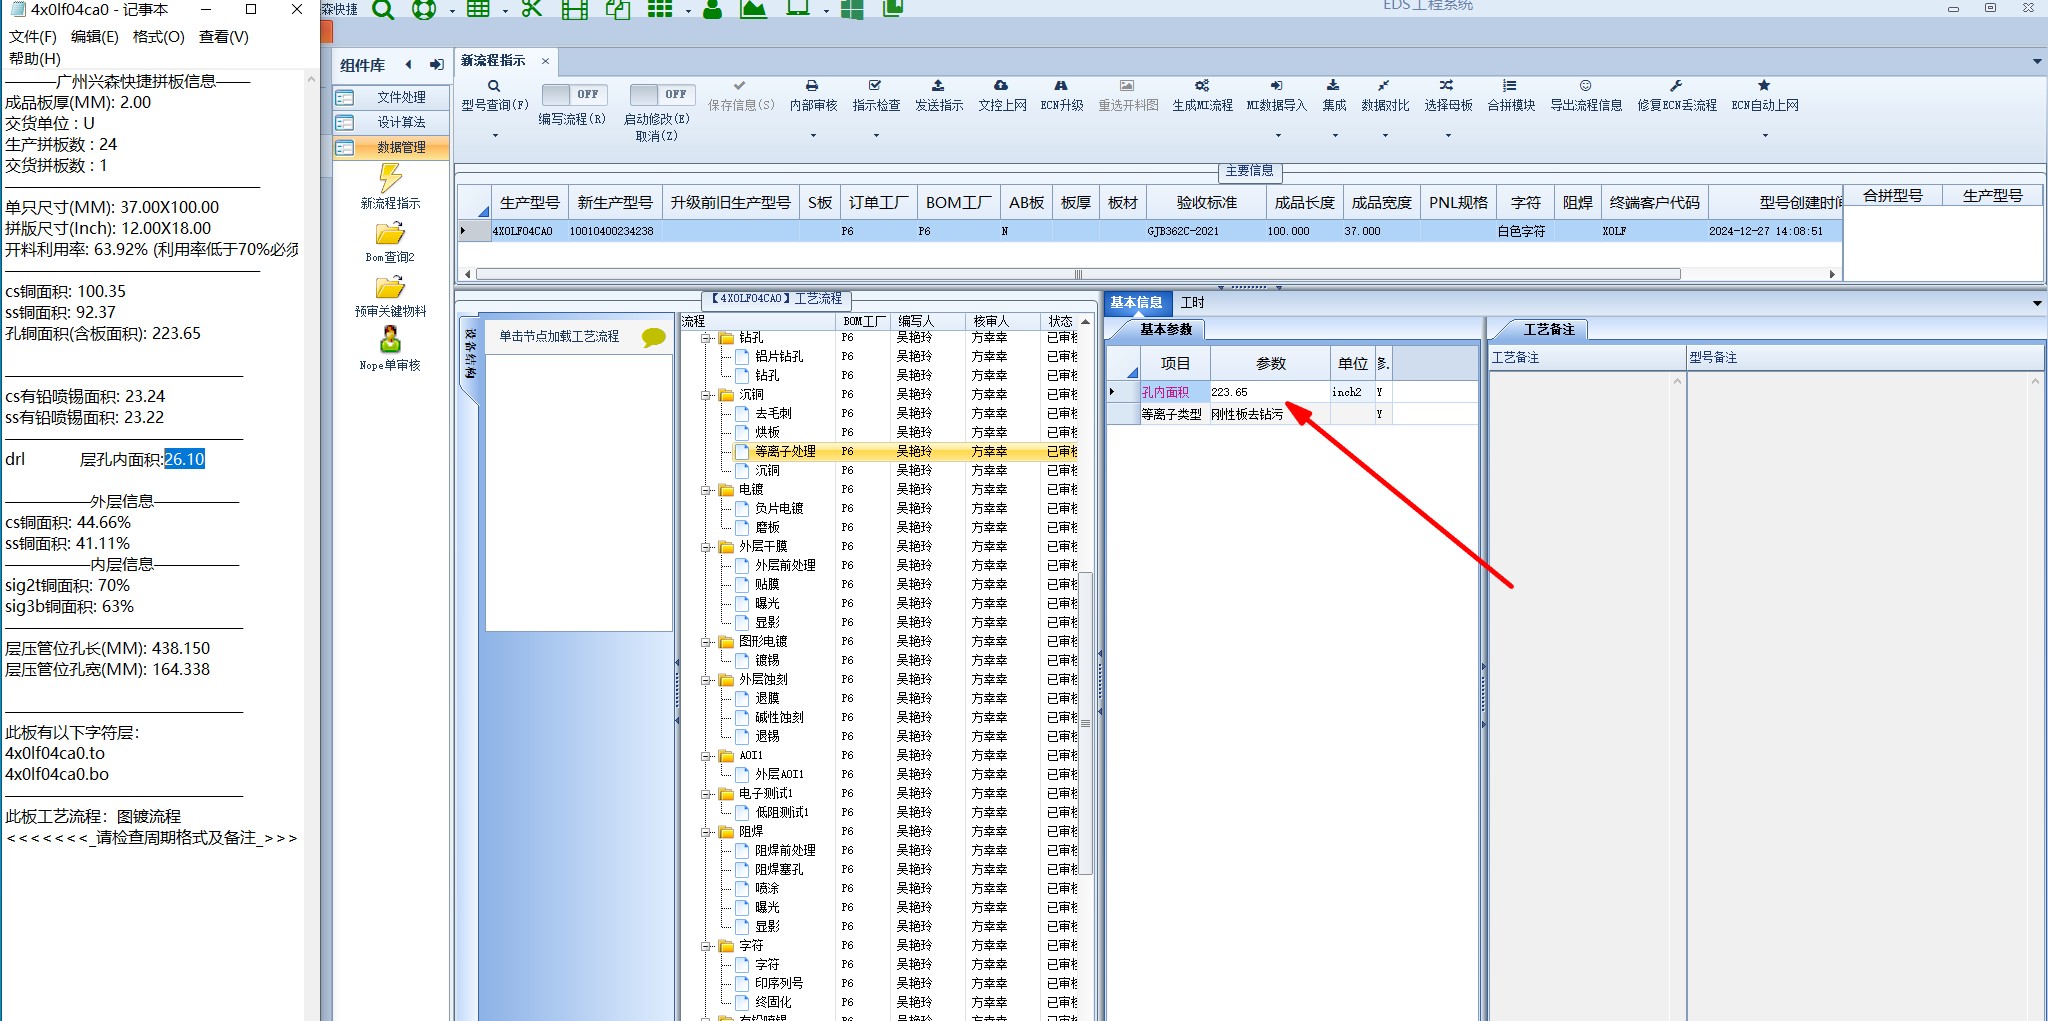Open the ECN自动上网 dropdown arrow
The height and width of the screenshot is (1021, 2048).
click(1764, 136)
